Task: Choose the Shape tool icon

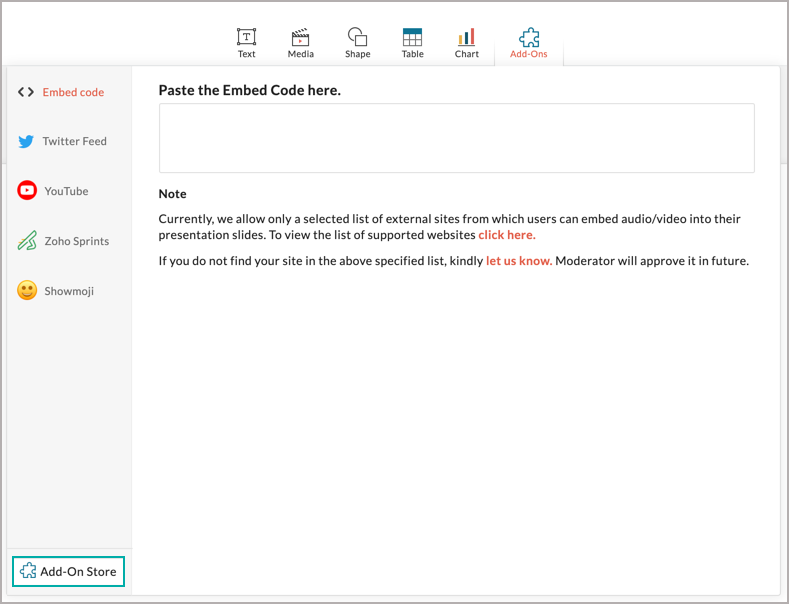Action: tap(357, 37)
